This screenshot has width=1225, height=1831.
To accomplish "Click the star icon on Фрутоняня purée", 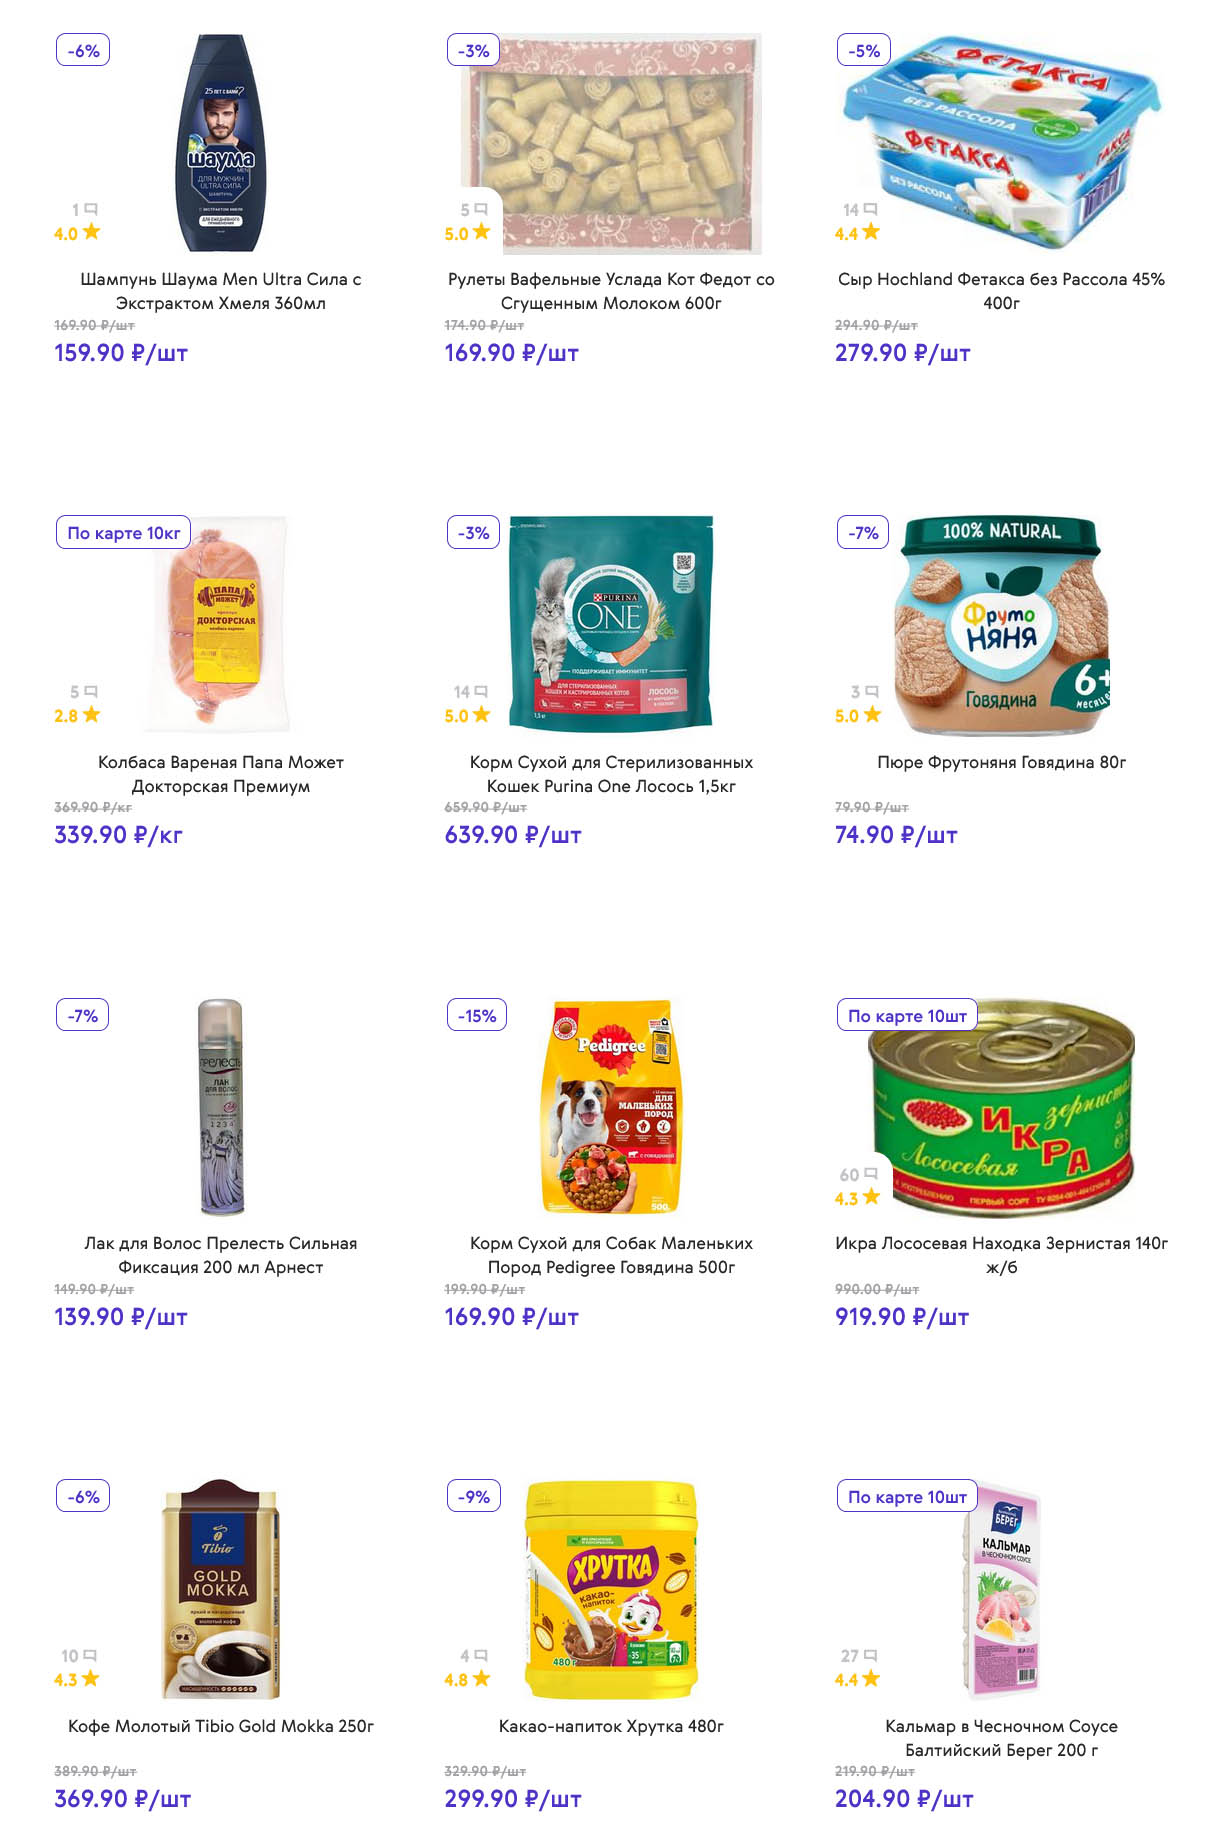I will 873,715.
